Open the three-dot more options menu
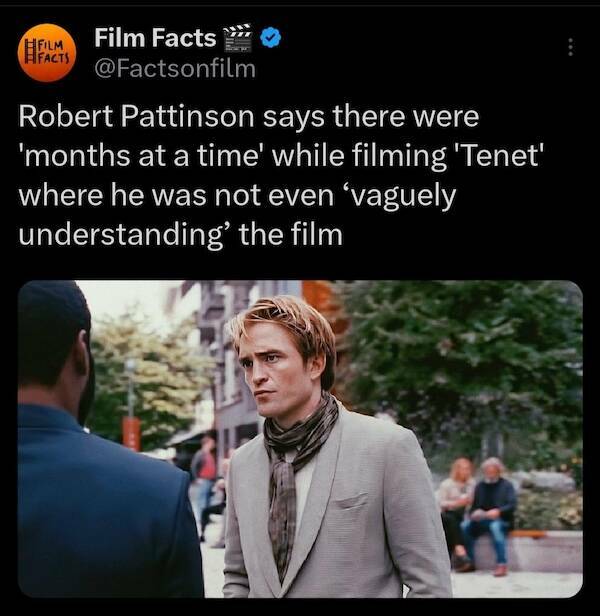Viewport: 600px width, 616px height. point(571,47)
